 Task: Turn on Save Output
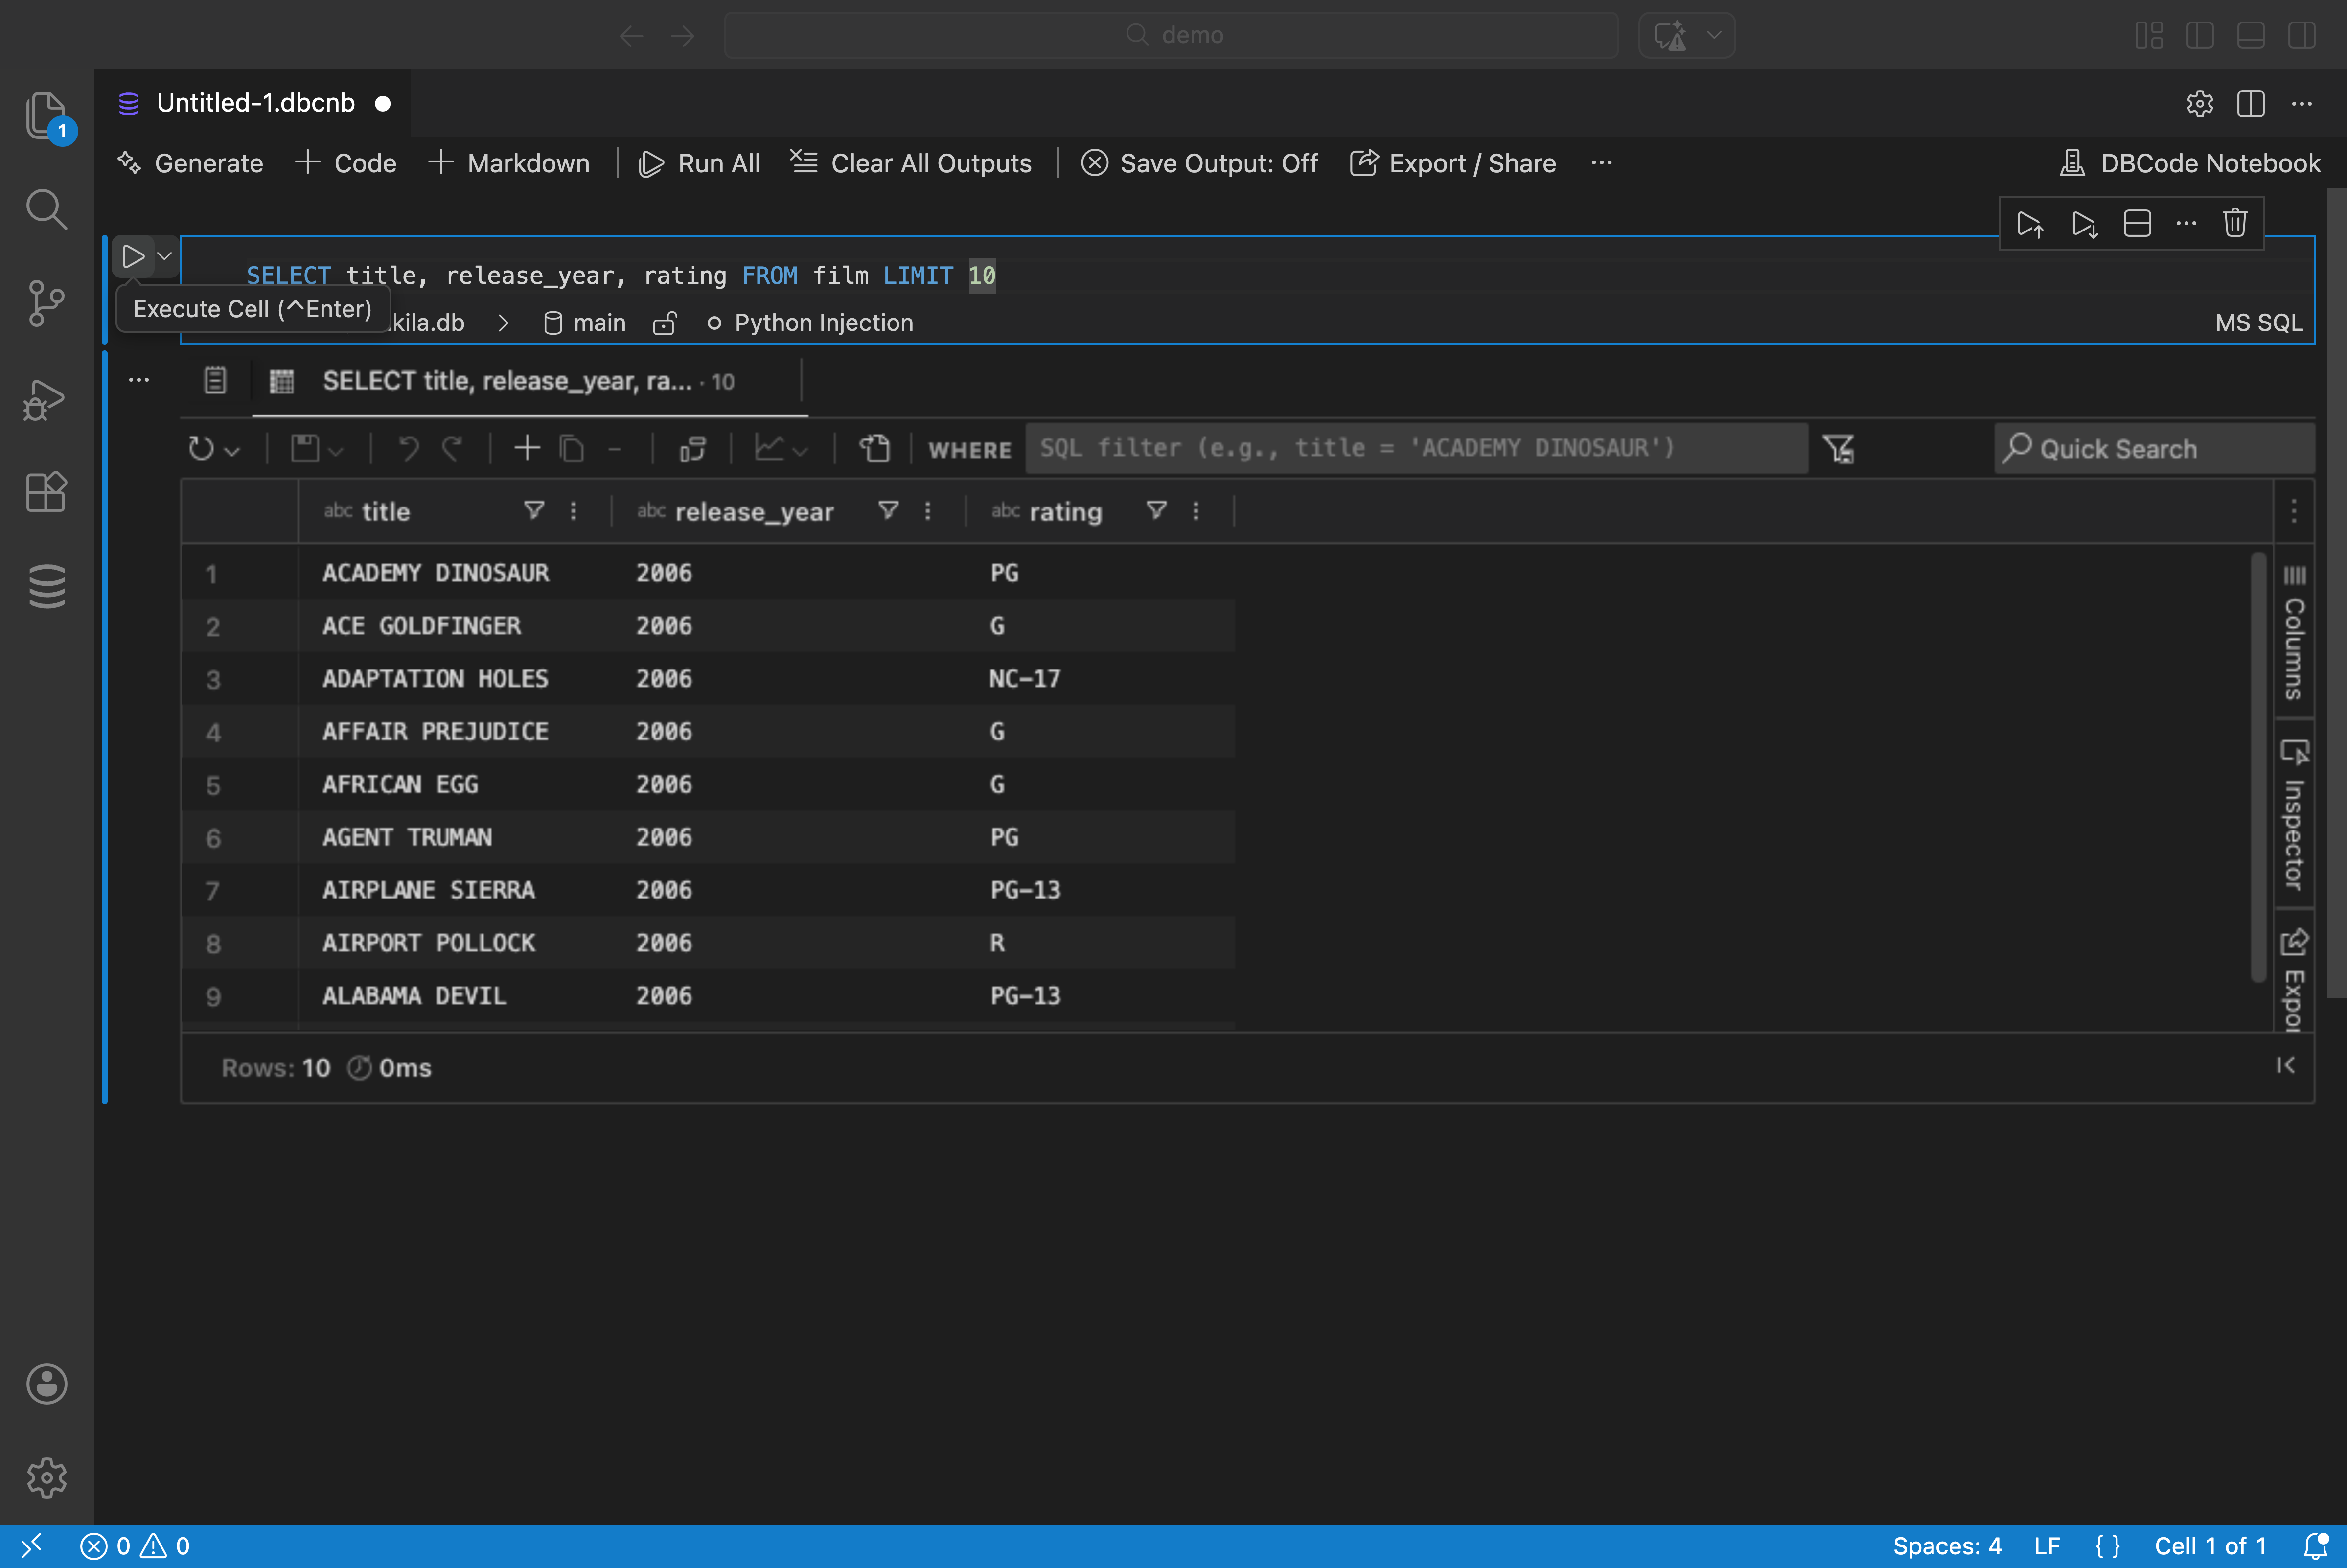coord(1199,163)
